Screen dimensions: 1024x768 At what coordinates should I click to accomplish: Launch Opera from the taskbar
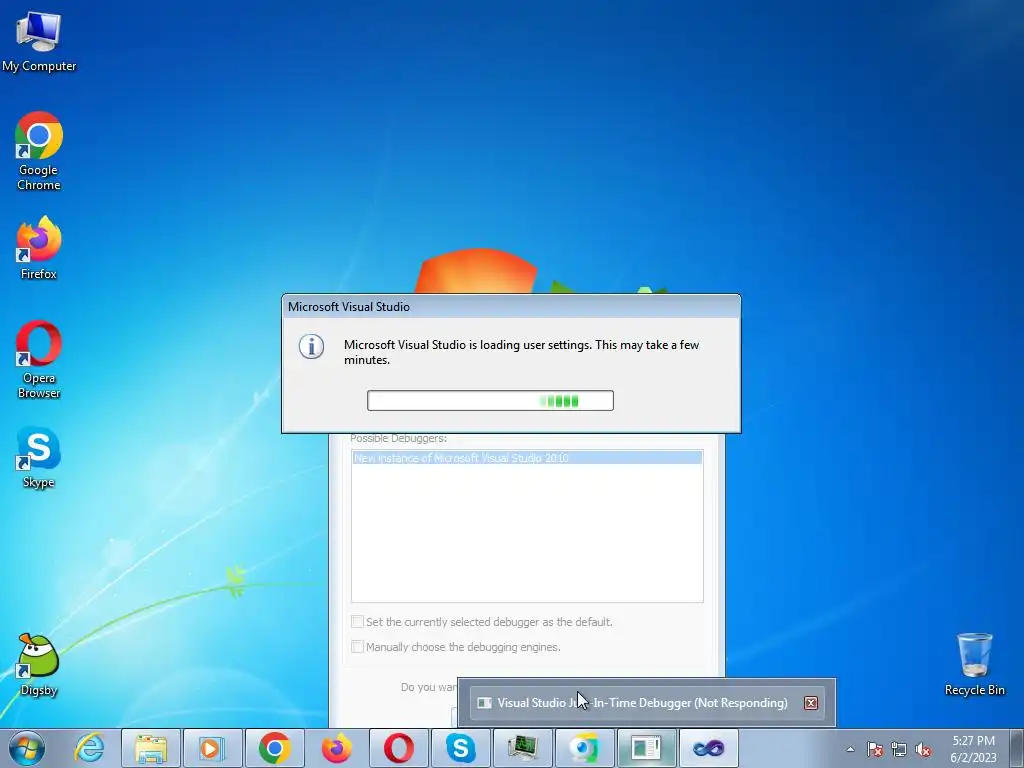(398, 748)
